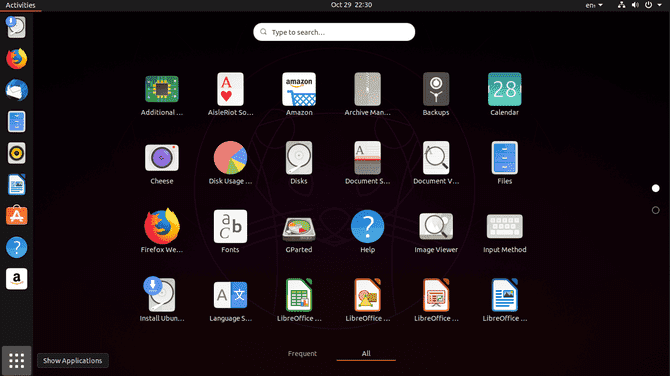This screenshot has width=670, height=376.
Task: Switch to the Frequent tab
Action: [302, 353]
